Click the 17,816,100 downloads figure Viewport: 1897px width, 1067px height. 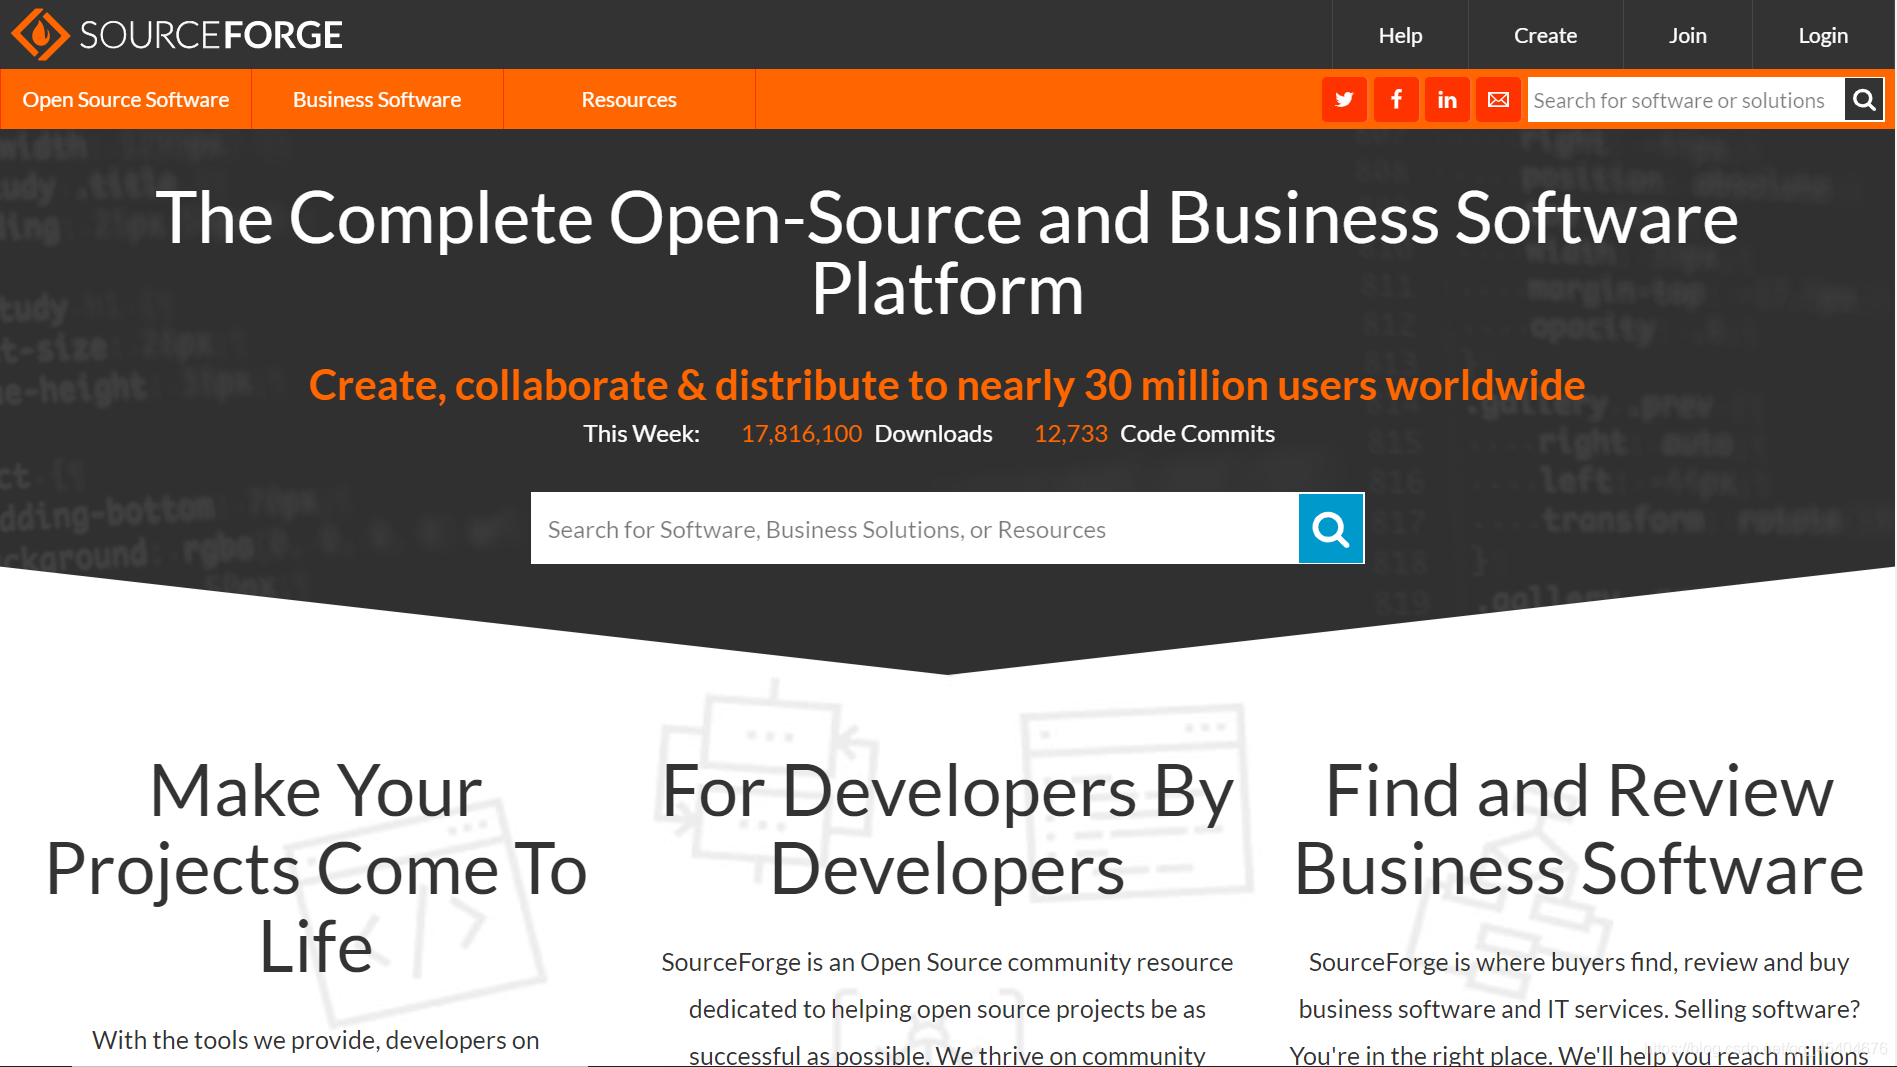pyautogui.click(x=801, y=434)
